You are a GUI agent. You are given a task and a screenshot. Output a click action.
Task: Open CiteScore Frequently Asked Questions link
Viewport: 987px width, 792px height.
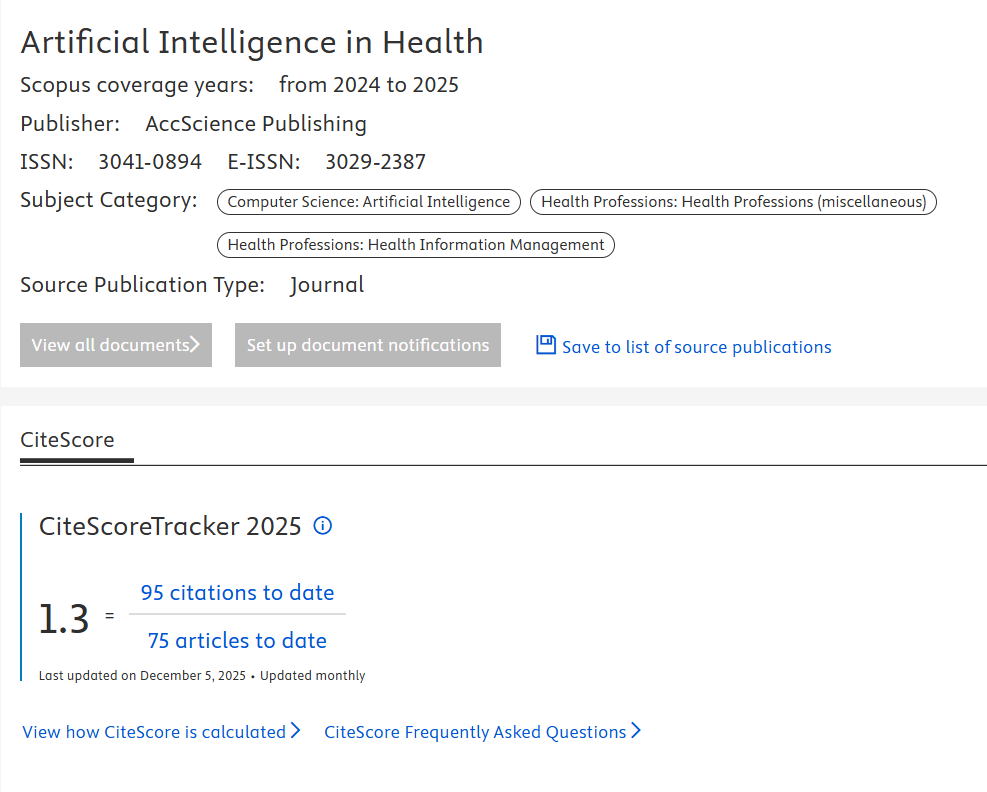[x=475, y=732]
